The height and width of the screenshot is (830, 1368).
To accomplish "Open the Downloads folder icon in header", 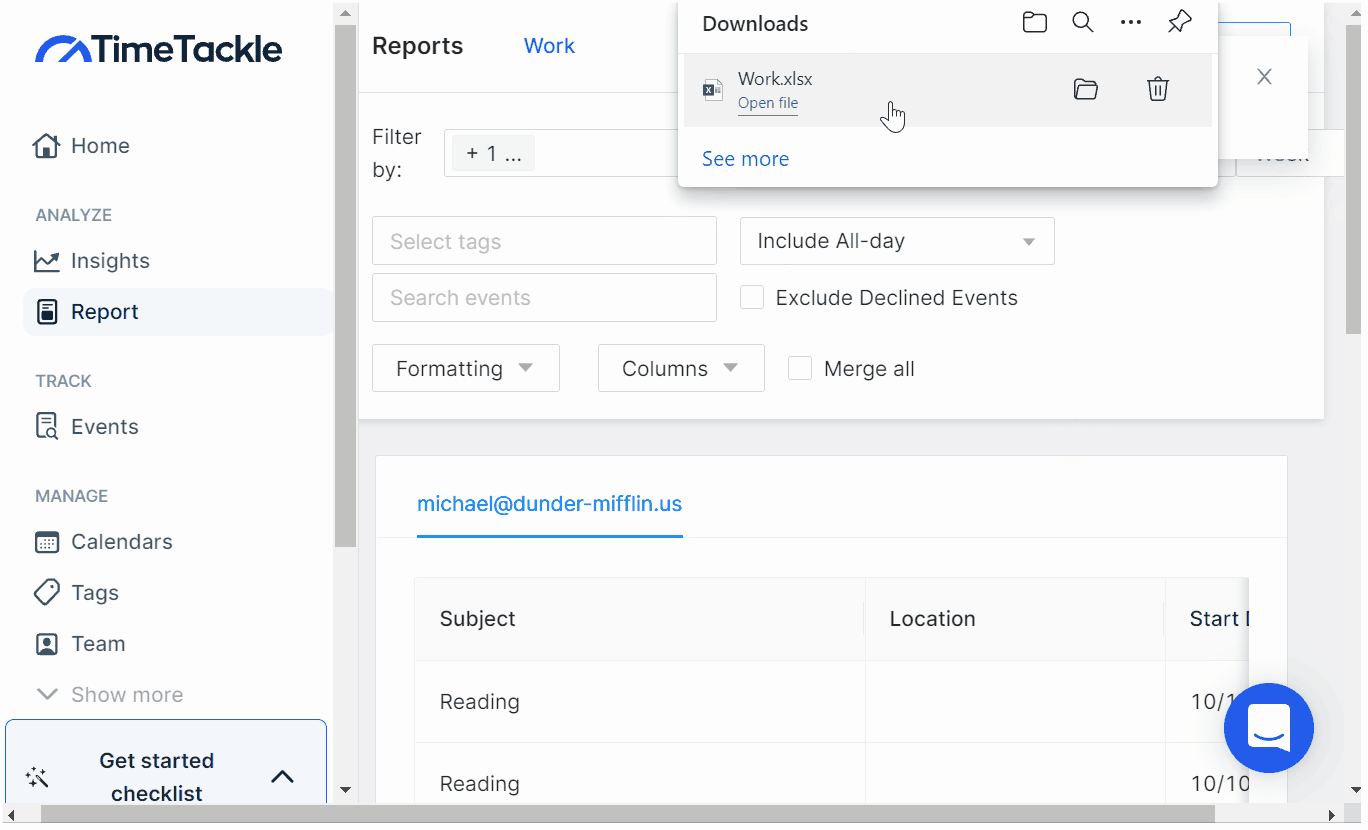I will point(1035,22).
